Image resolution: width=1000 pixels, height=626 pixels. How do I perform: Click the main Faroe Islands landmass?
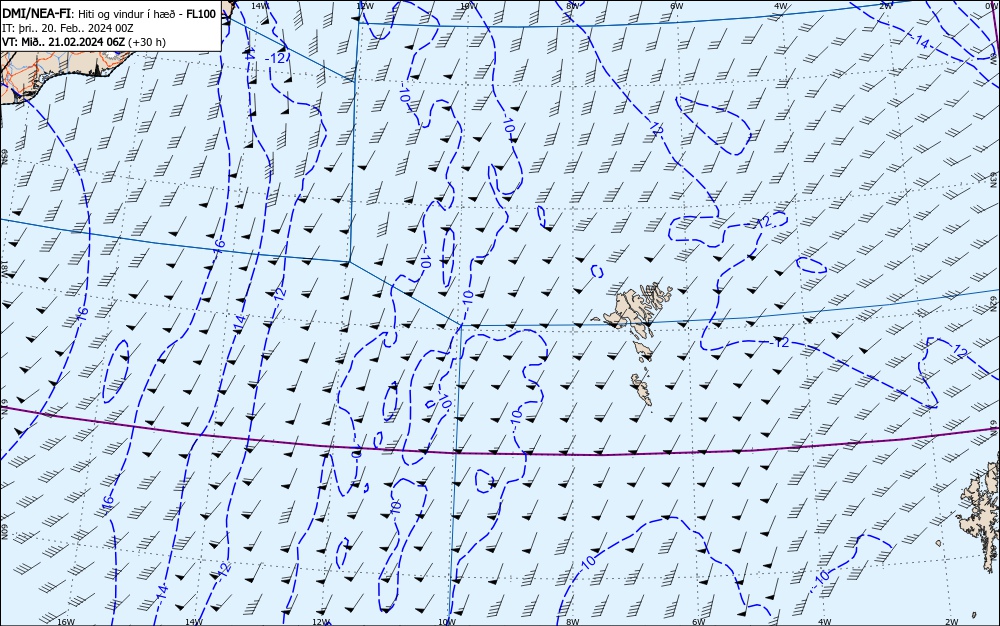coord(639,309)
